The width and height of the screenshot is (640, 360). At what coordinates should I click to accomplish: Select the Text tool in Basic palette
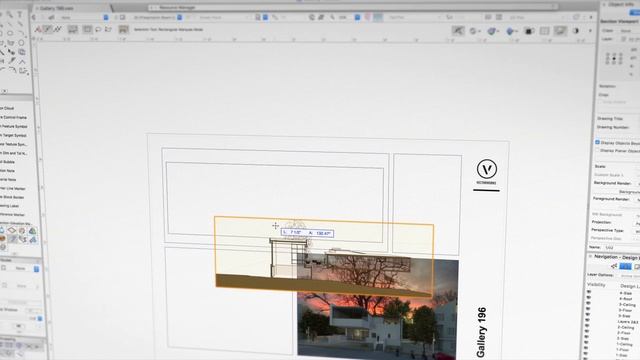(20, 15)
